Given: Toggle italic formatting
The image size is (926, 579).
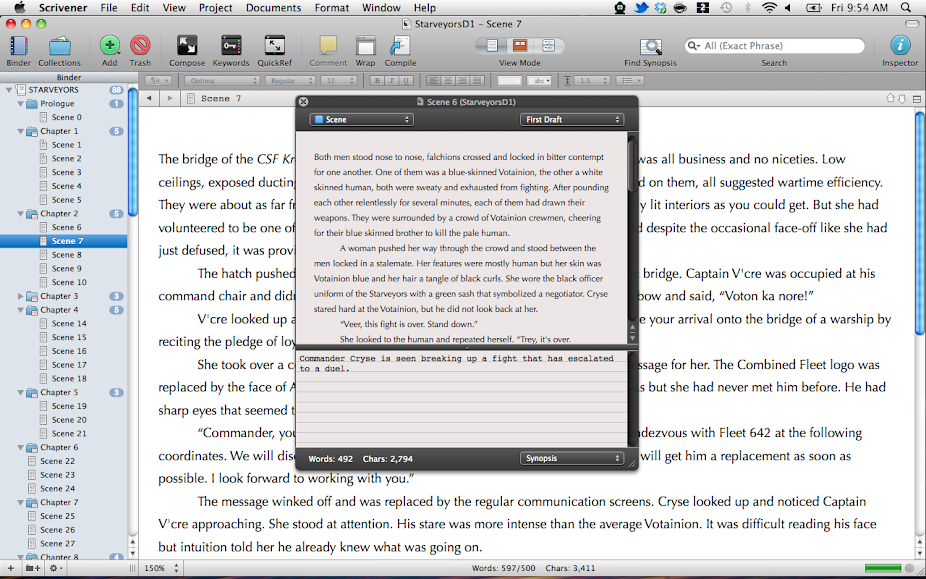Looking at the screenshot, I should [x=391, y=81].
